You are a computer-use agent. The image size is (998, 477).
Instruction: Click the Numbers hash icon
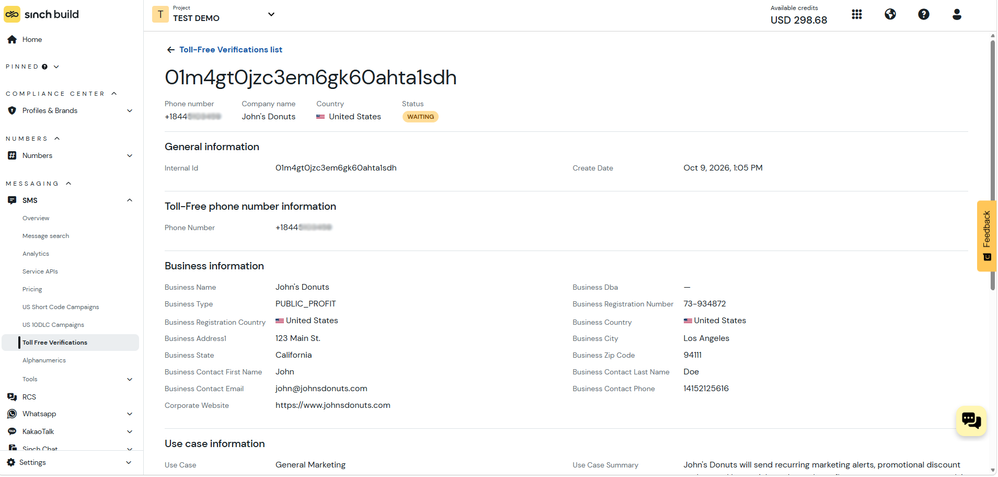point(11,155)
